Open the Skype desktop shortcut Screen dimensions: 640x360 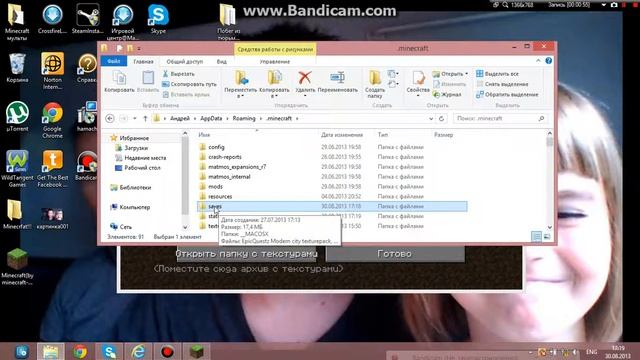158,19
